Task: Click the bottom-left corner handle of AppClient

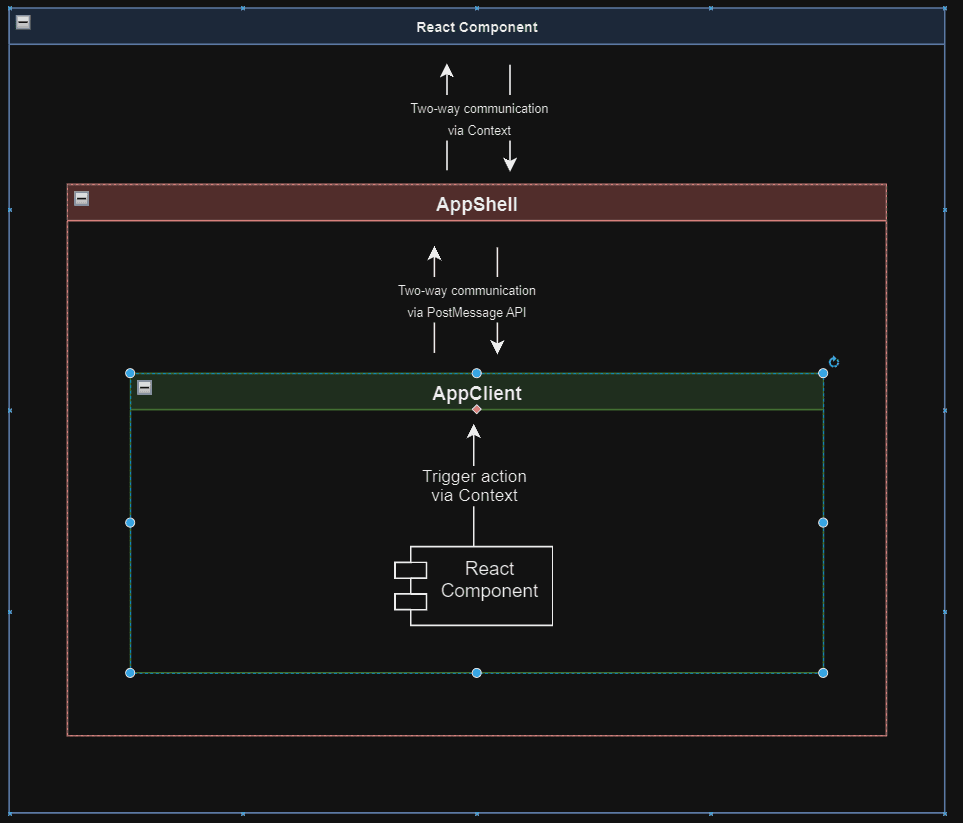Action: tap(129, 672)
